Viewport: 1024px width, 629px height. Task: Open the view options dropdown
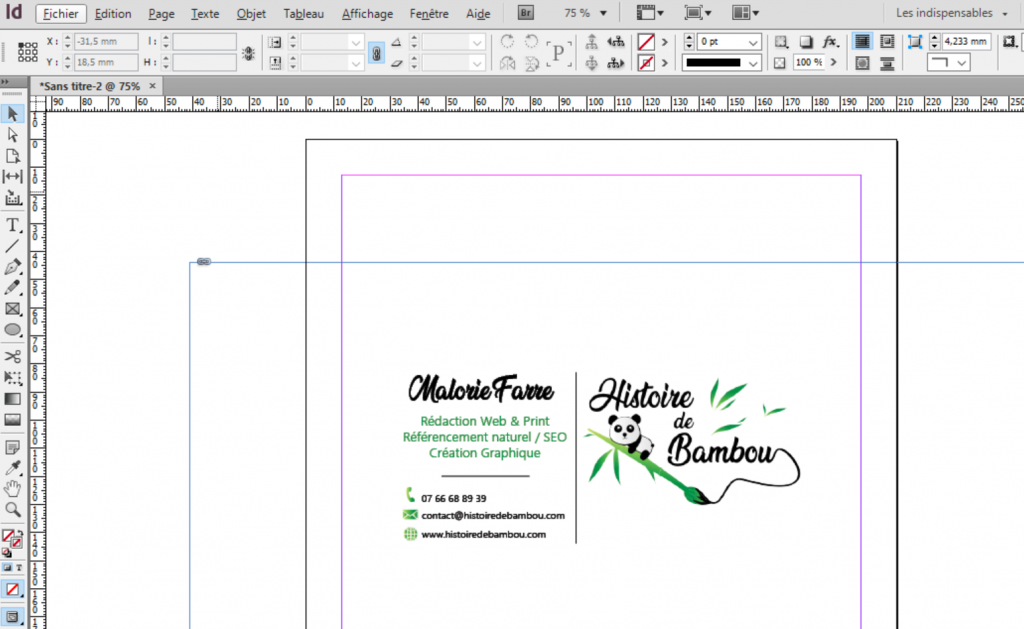(x=650, y=13)
